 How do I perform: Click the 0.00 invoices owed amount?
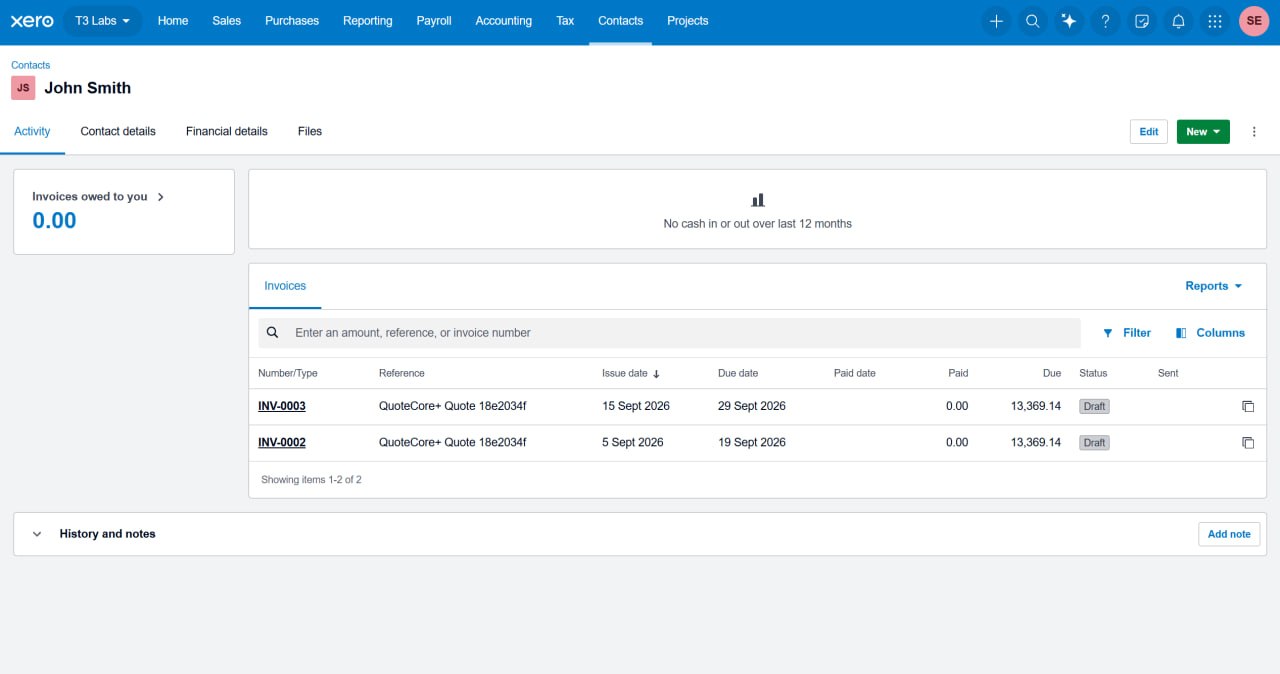click(54, 221)
